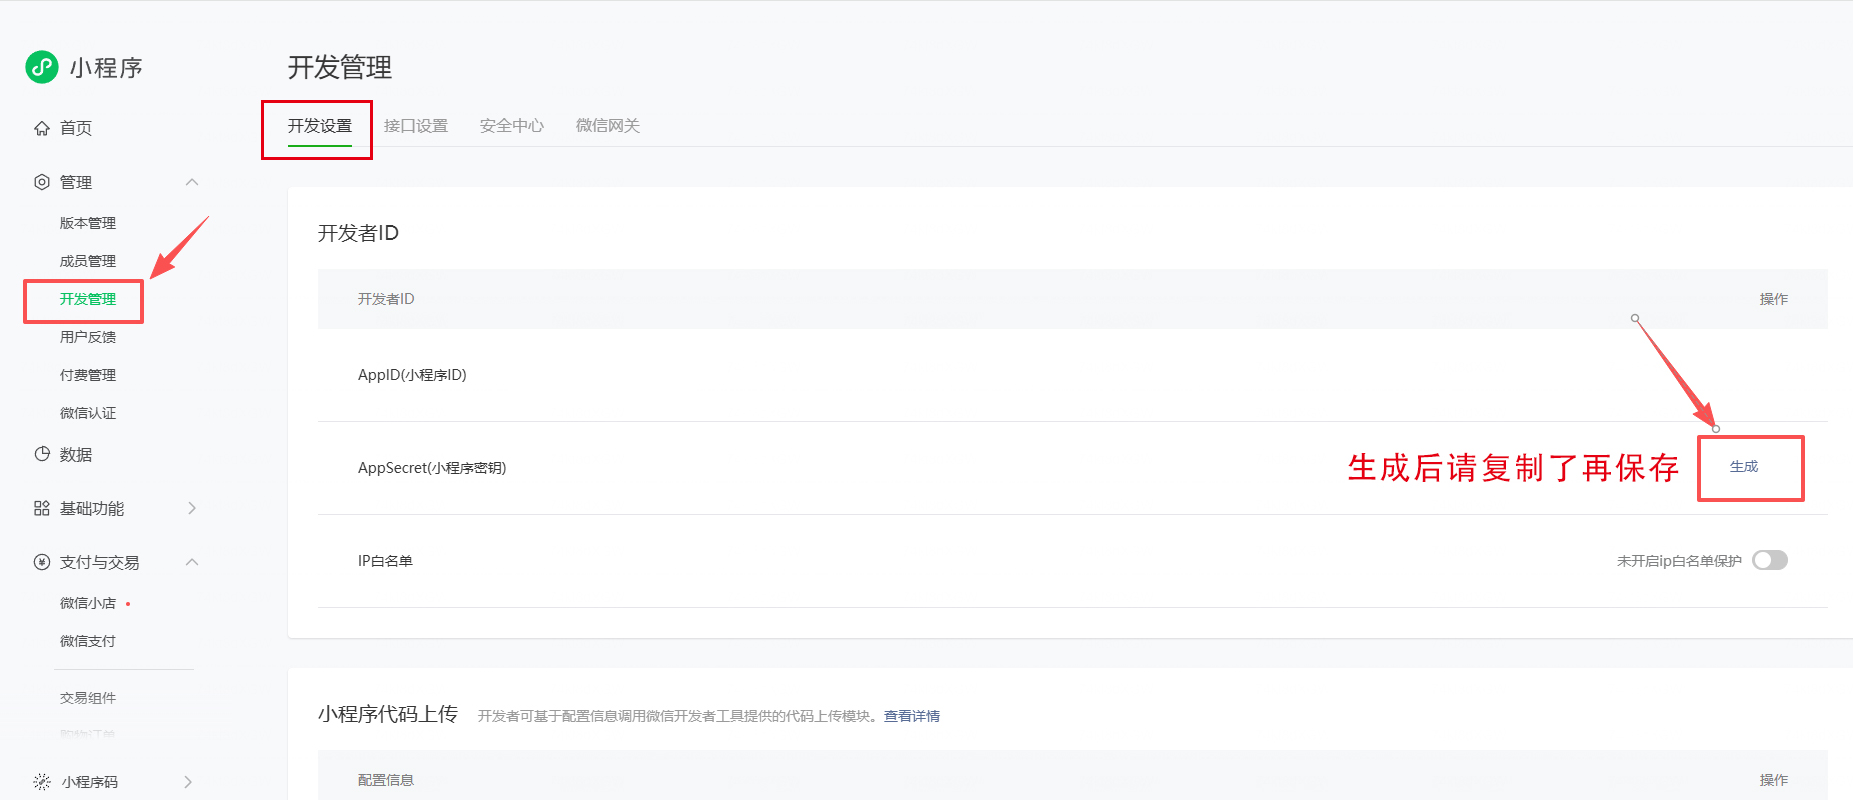Image resolution: width=1853 pixels, height=800 pixels.
Task: Click the 支付与交易 yen icon
Action: click(x=42, y=562)
